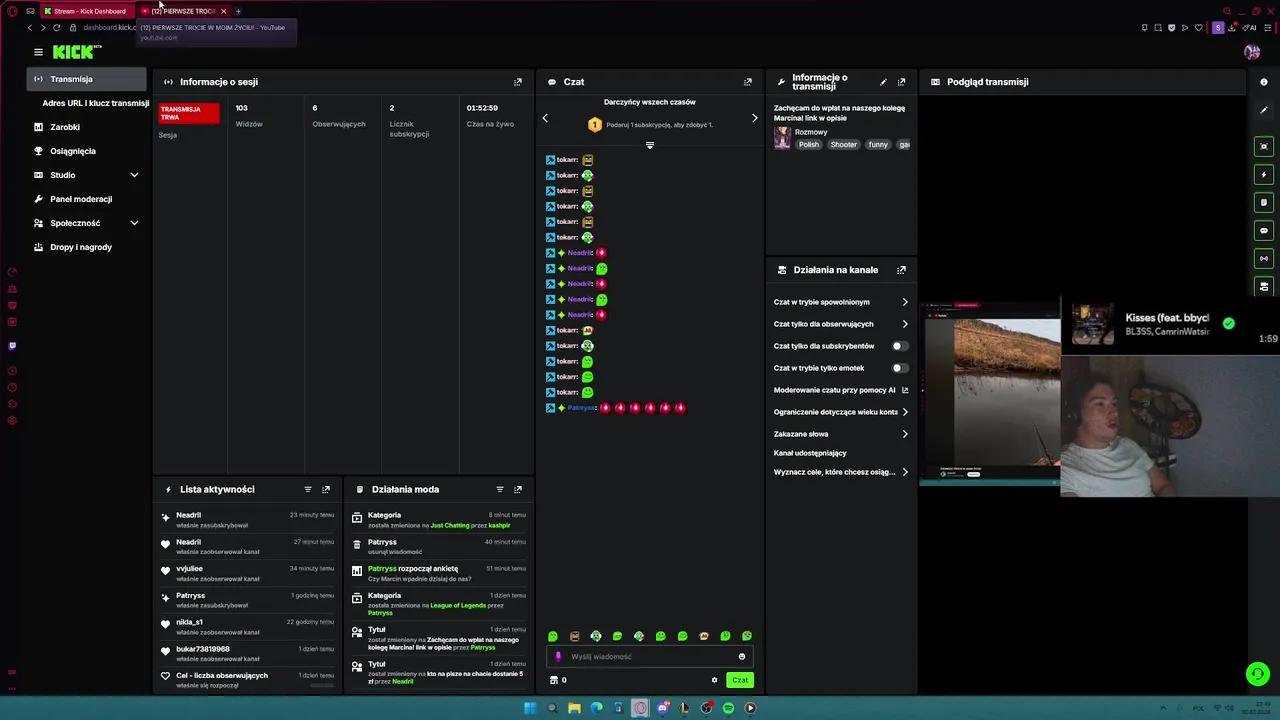The image size is (1280, 720).
Task: Open emote picker in message field
Action: [x=741, y=657]
